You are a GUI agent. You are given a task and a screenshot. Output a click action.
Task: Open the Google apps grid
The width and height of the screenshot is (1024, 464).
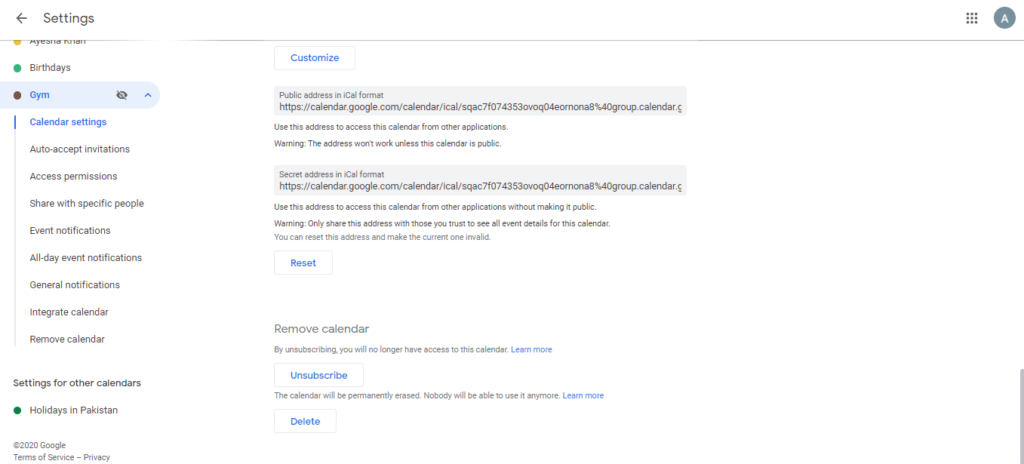[972, 18]
